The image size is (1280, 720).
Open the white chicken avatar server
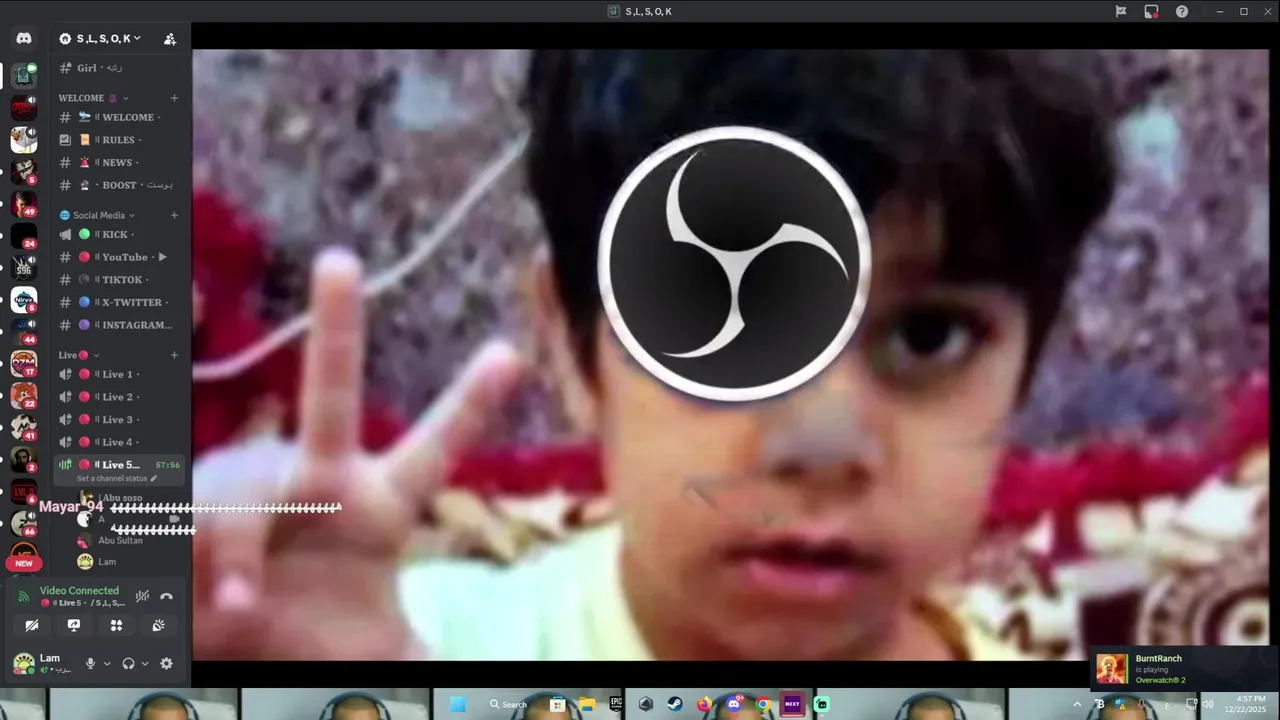(24, 139)
